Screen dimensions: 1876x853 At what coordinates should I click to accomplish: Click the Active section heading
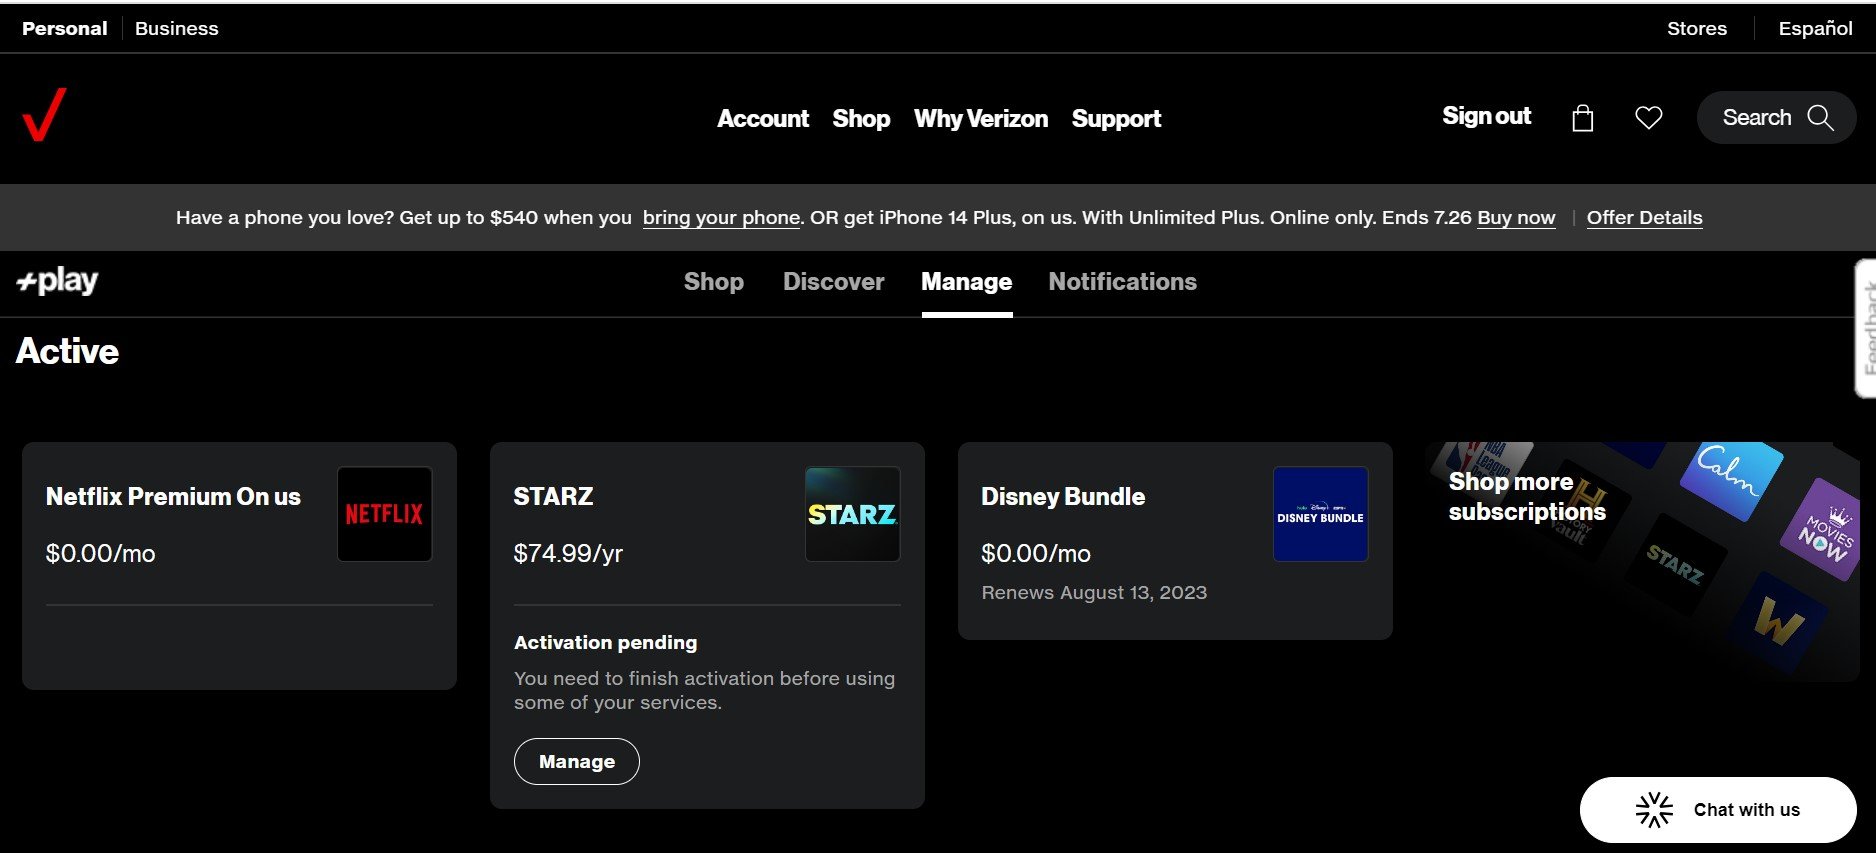67,352
